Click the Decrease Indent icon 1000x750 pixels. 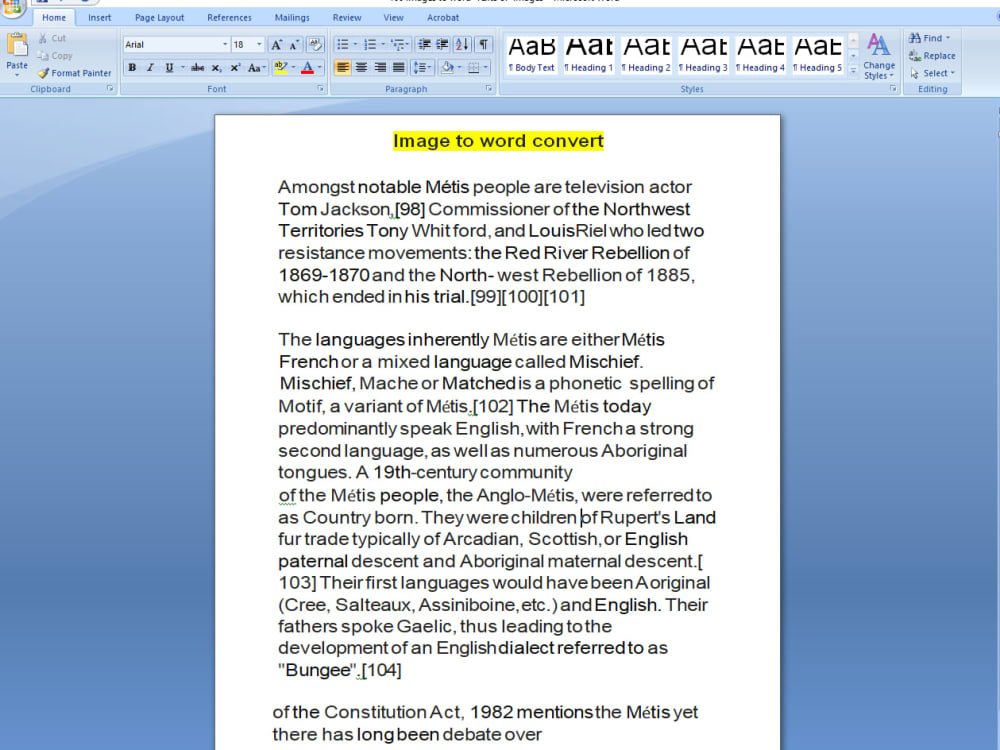coord(423,45)
